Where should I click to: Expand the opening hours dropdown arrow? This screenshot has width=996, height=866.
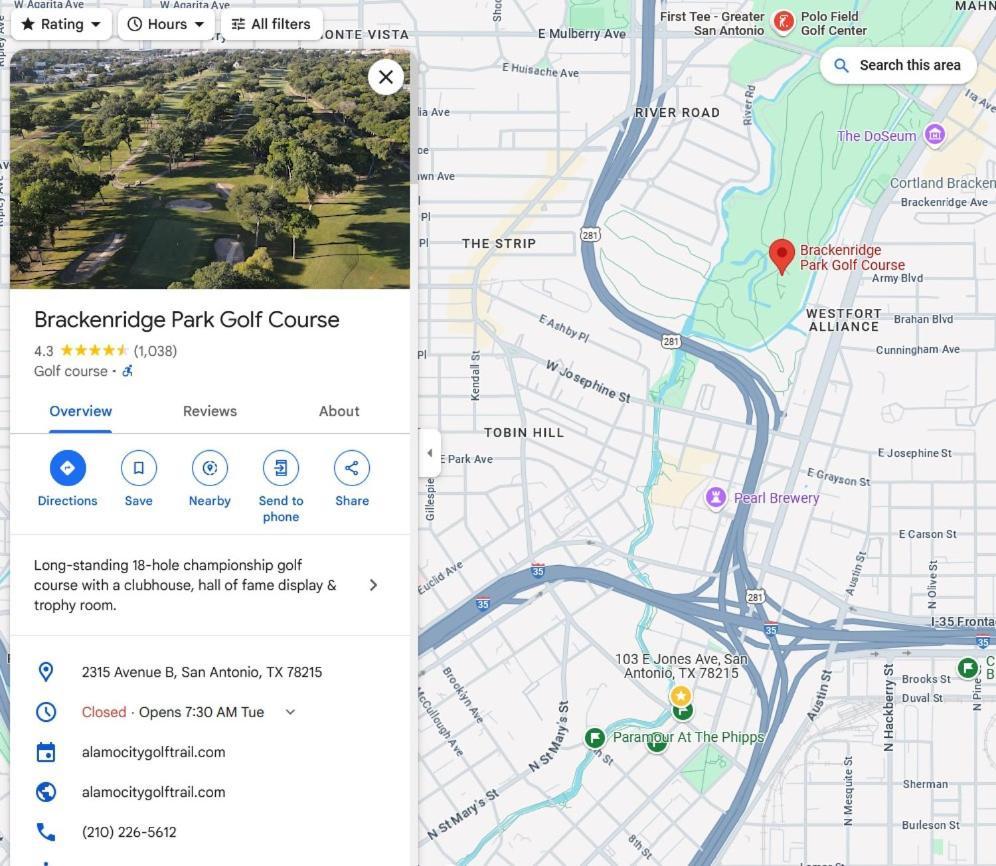pos(290,712)
